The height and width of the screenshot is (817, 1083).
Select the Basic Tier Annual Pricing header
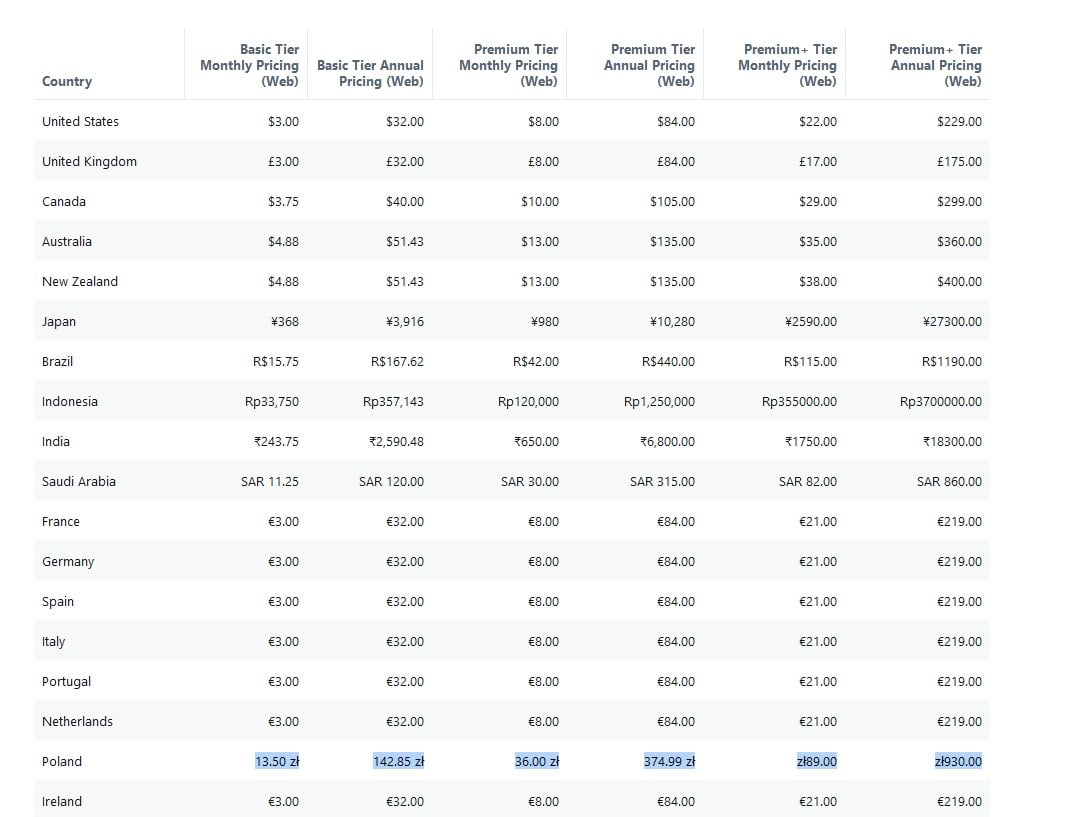370,73
